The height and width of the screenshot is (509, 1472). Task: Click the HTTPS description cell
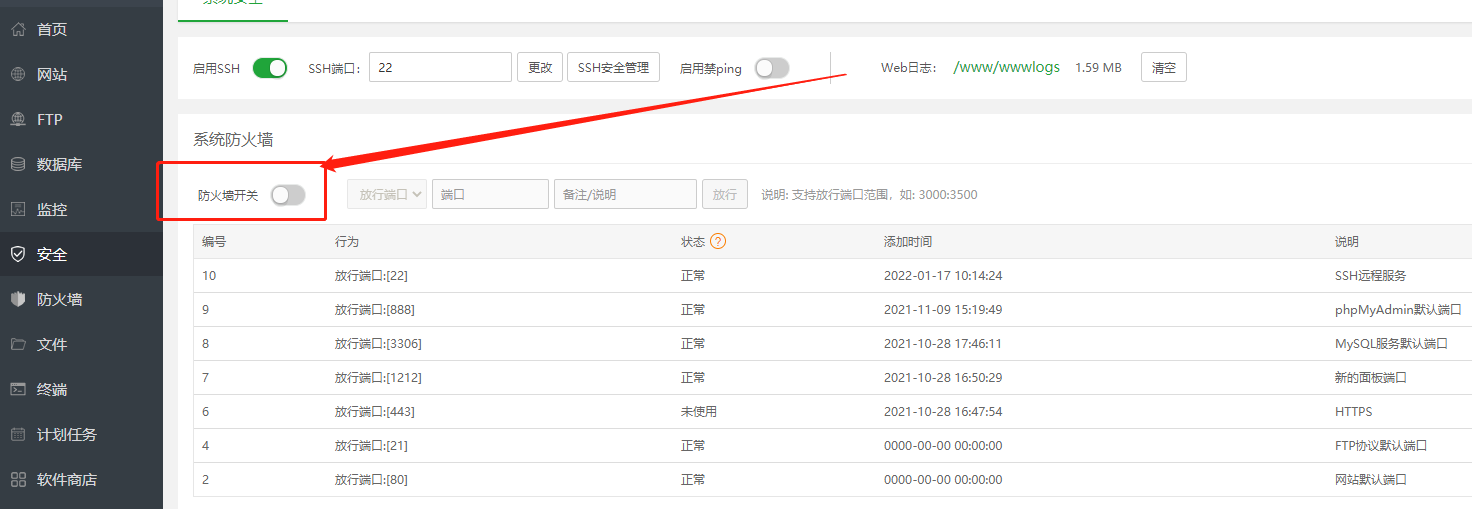pos(1354,411)
